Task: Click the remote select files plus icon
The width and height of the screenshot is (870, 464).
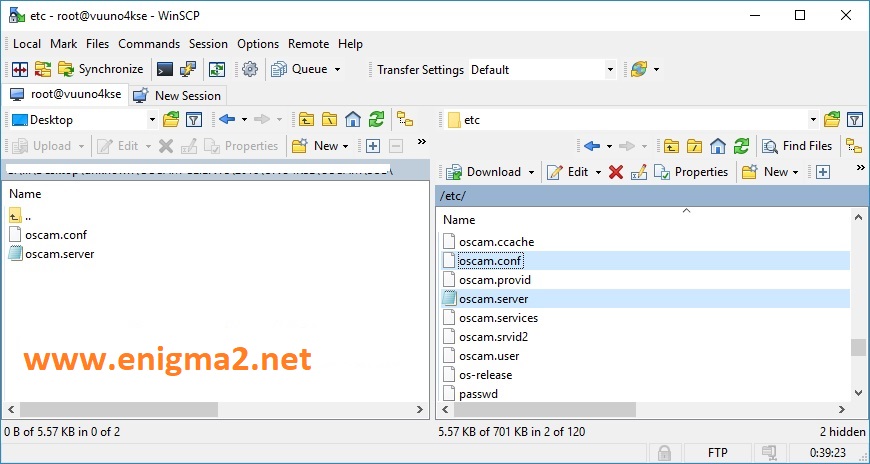Action: pos(823,172)
